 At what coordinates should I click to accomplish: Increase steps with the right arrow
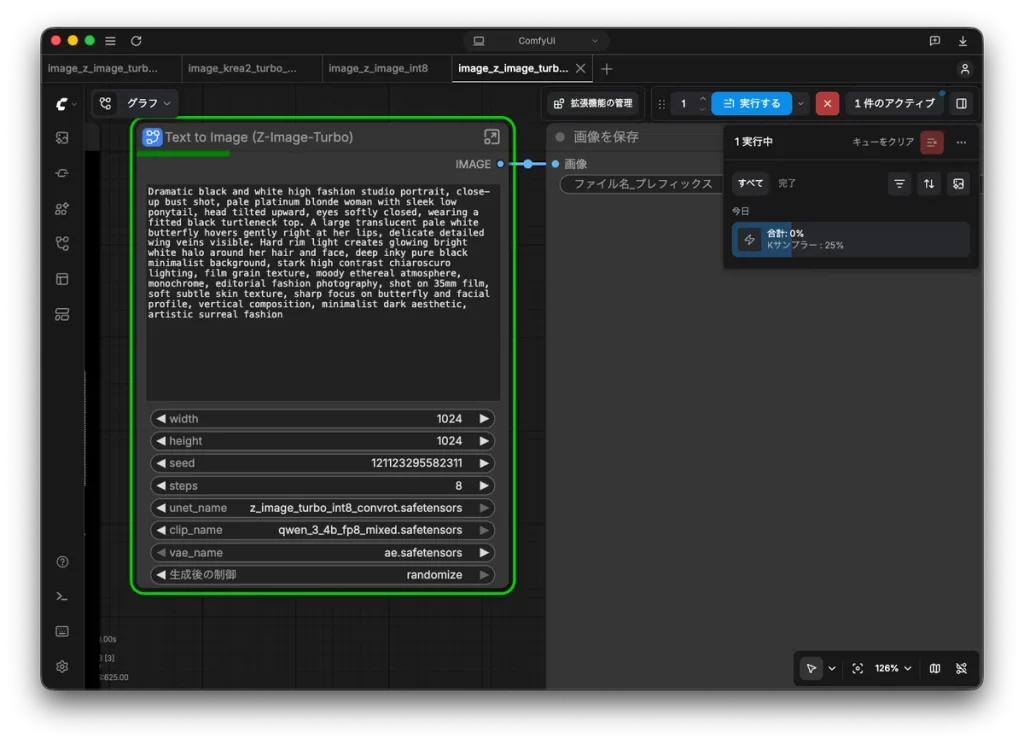[484, 485]
